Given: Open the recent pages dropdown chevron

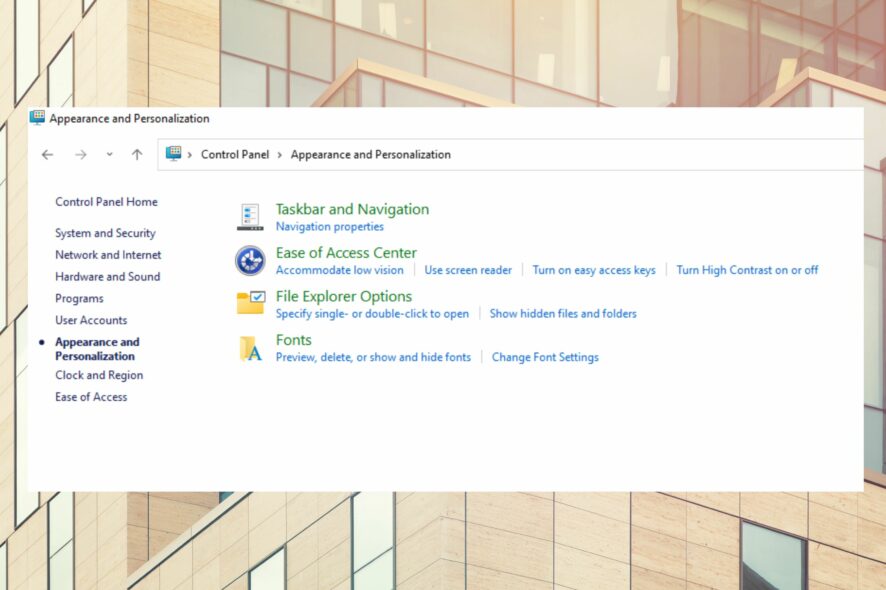Looking at the screenshot, I should (108, 154).
